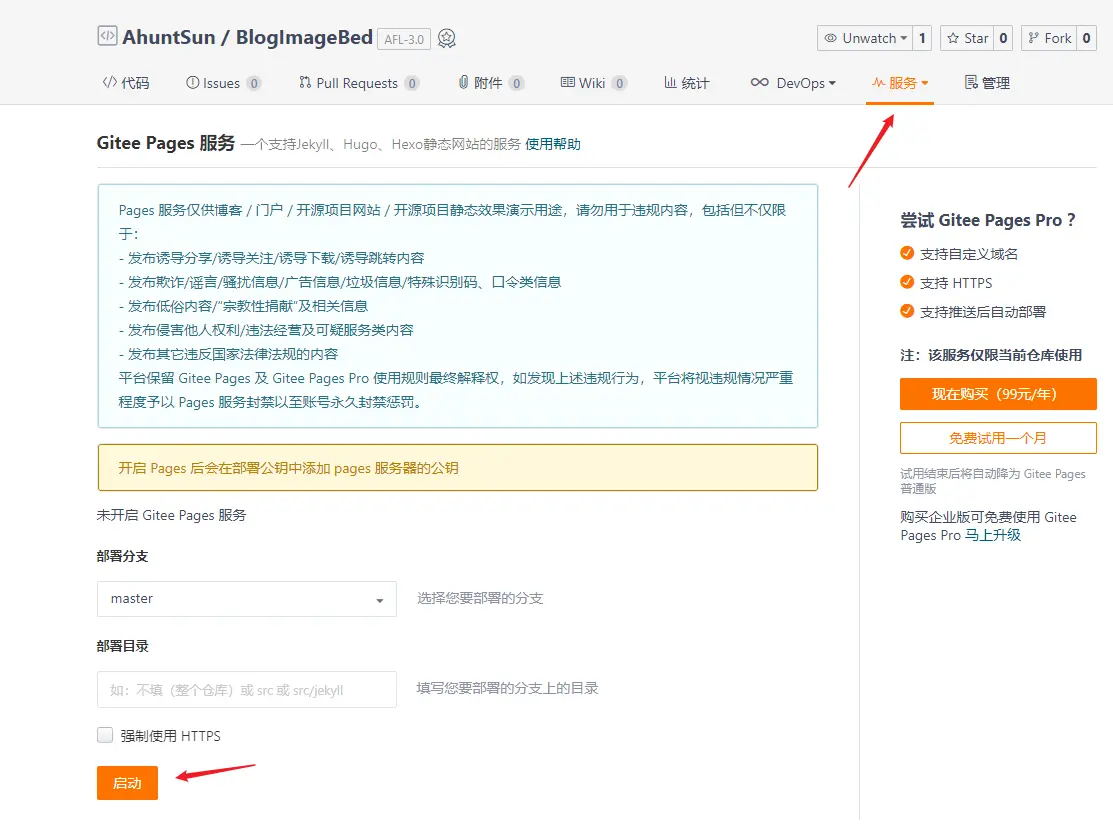This screenshot has height=828, width=1113.
Task: Click the 统计 chart icon
Action: (x=670, y=82)
